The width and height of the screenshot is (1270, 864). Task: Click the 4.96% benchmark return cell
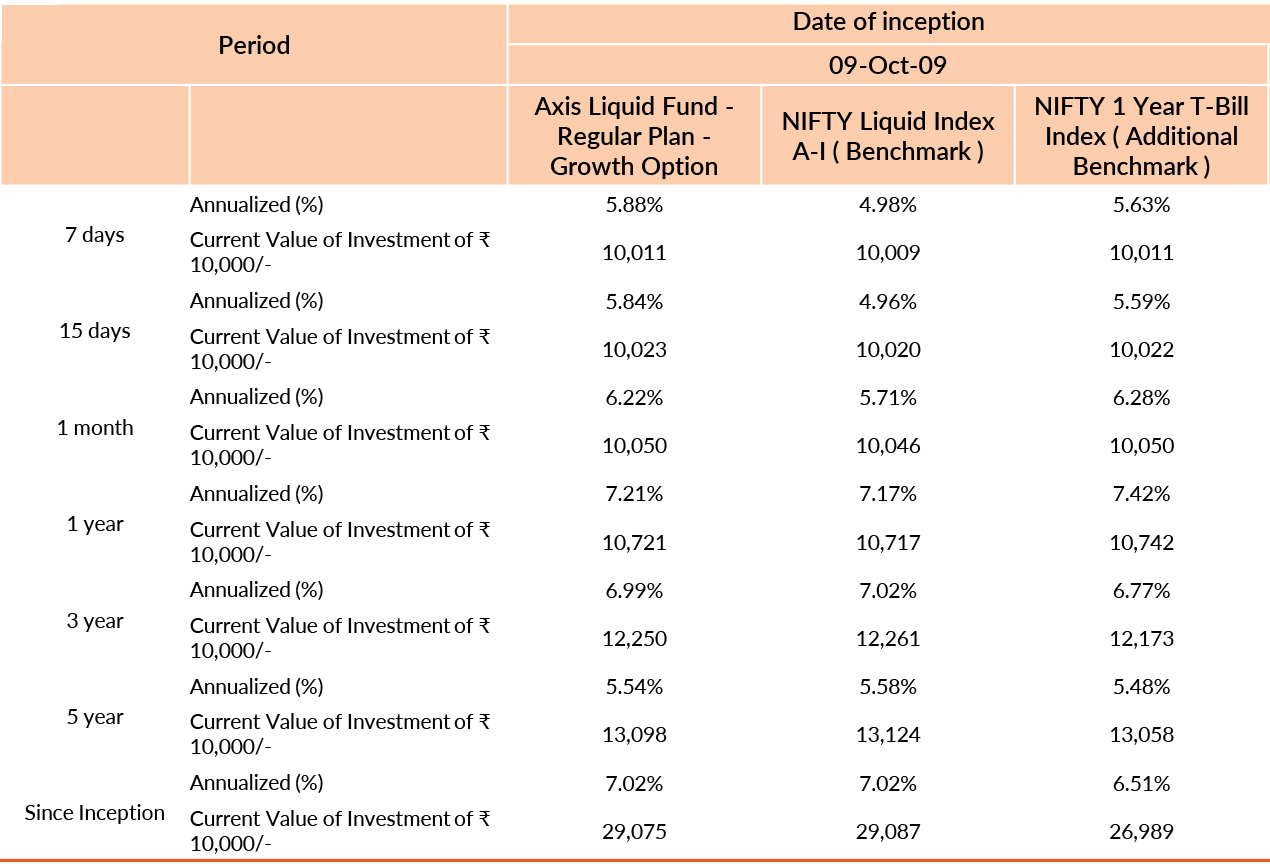(x=888, y=302)
